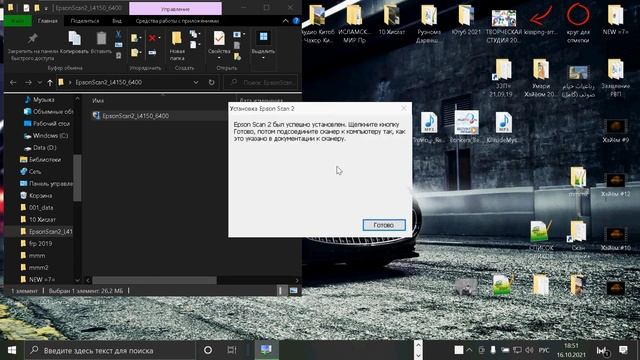Select mmm2 folder in sidebar
This screenshot has height=360, width=640.
tap(38, 268)
